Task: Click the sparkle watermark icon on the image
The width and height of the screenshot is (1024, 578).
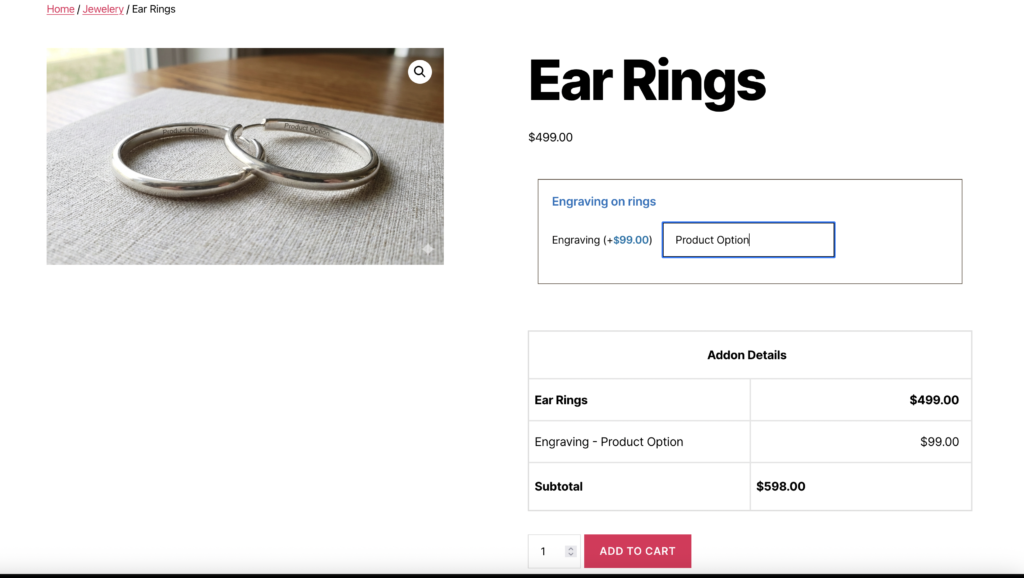Action: [x=427, y=249]
